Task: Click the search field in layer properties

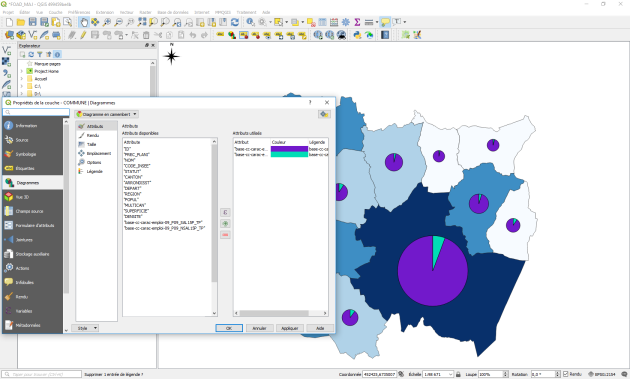Action: pyautogui.click(x=36, y=112)
